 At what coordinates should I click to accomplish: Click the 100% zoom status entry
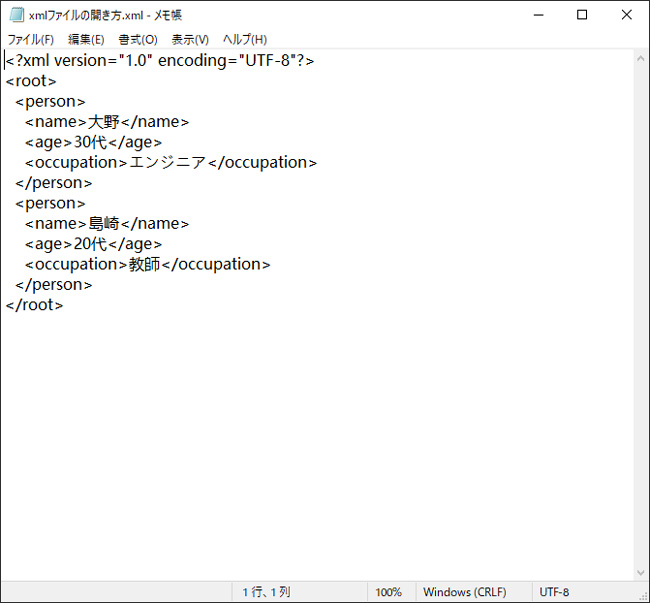pos(388,592)
